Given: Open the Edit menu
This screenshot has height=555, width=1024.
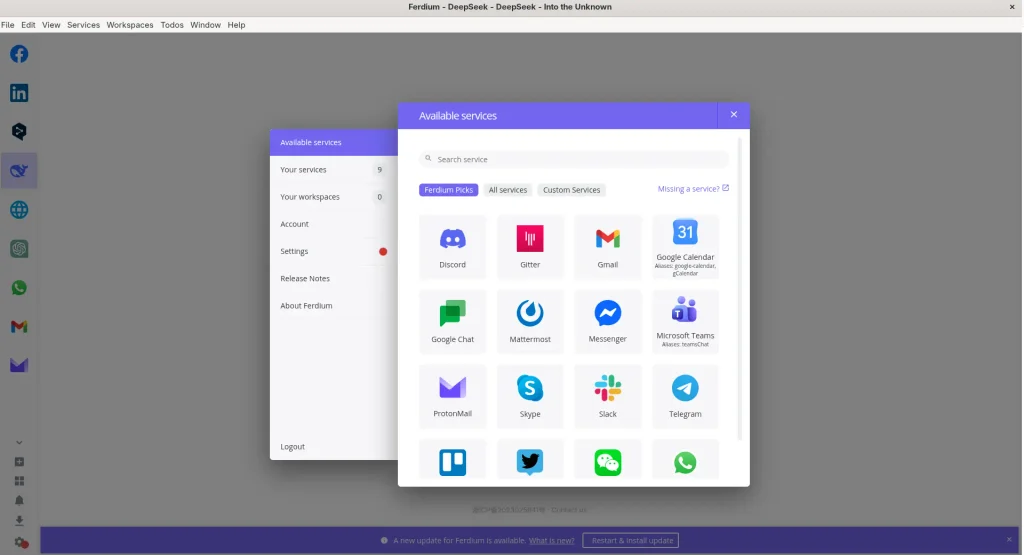Looking at the screenshot, I should (x=28, y=25).
